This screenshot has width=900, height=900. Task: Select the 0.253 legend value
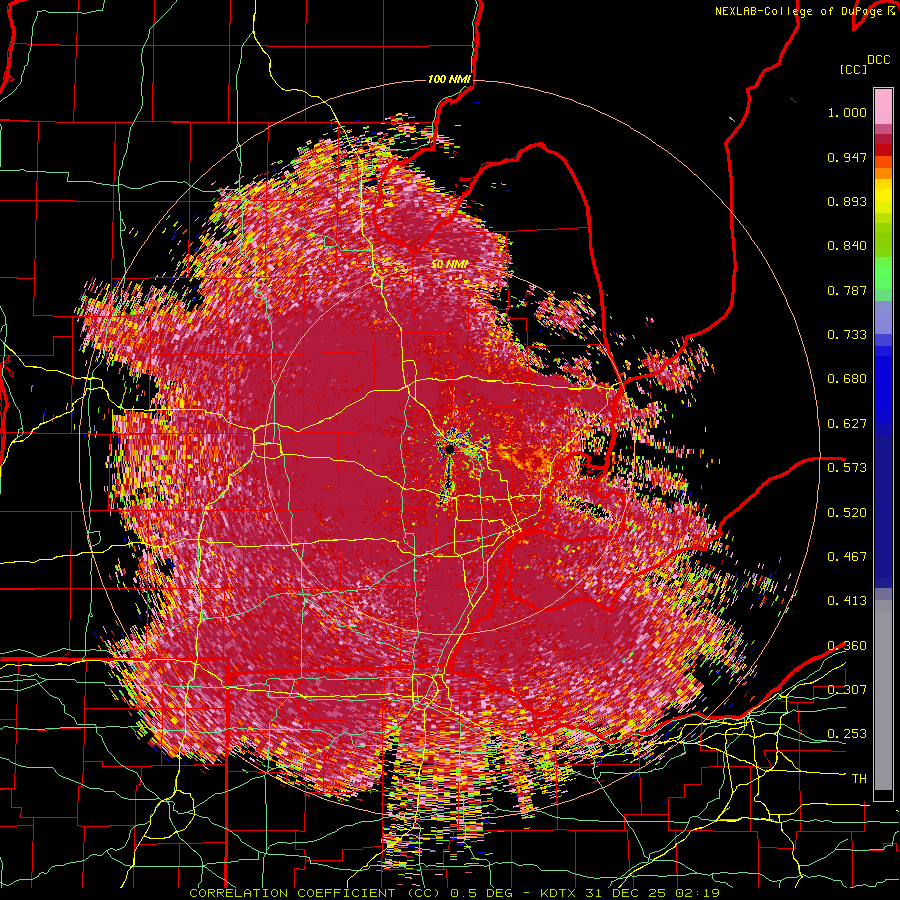(847, 734)
